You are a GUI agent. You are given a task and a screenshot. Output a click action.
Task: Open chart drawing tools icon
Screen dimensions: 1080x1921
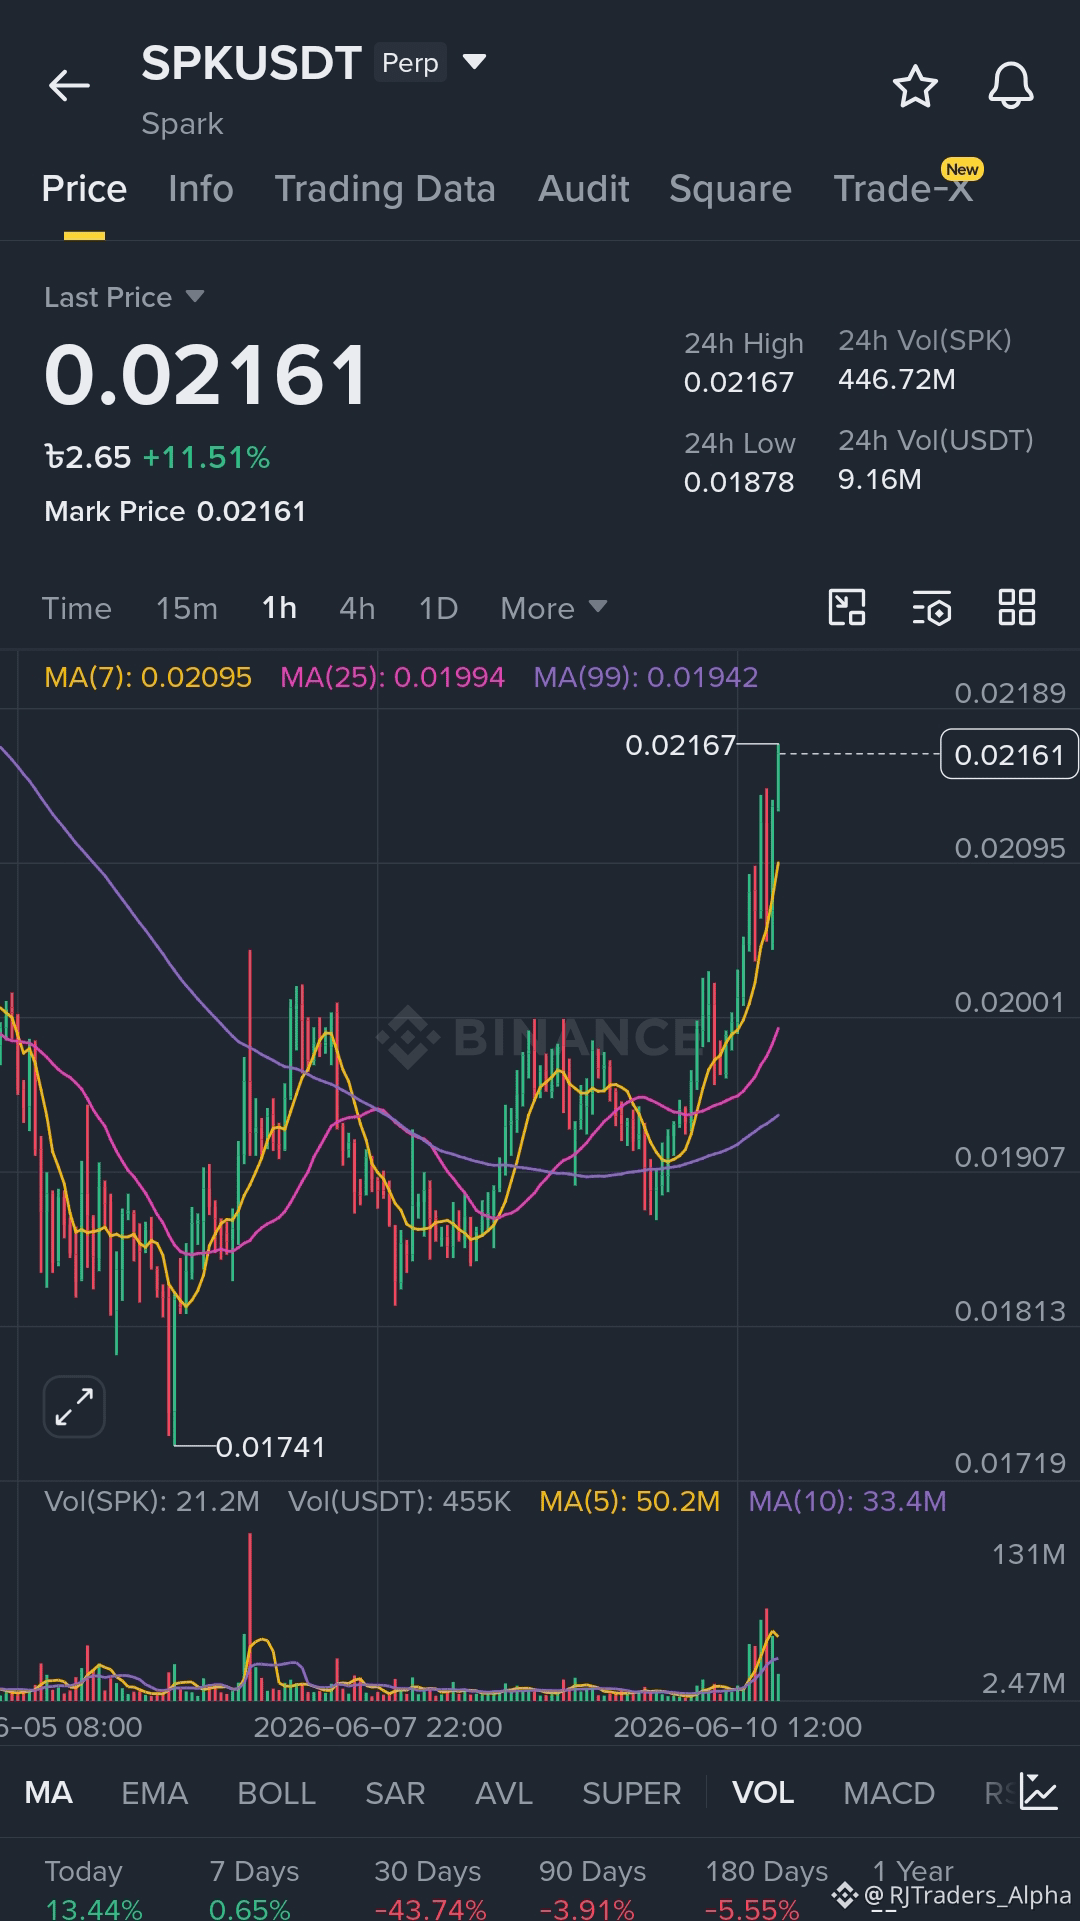847,607
